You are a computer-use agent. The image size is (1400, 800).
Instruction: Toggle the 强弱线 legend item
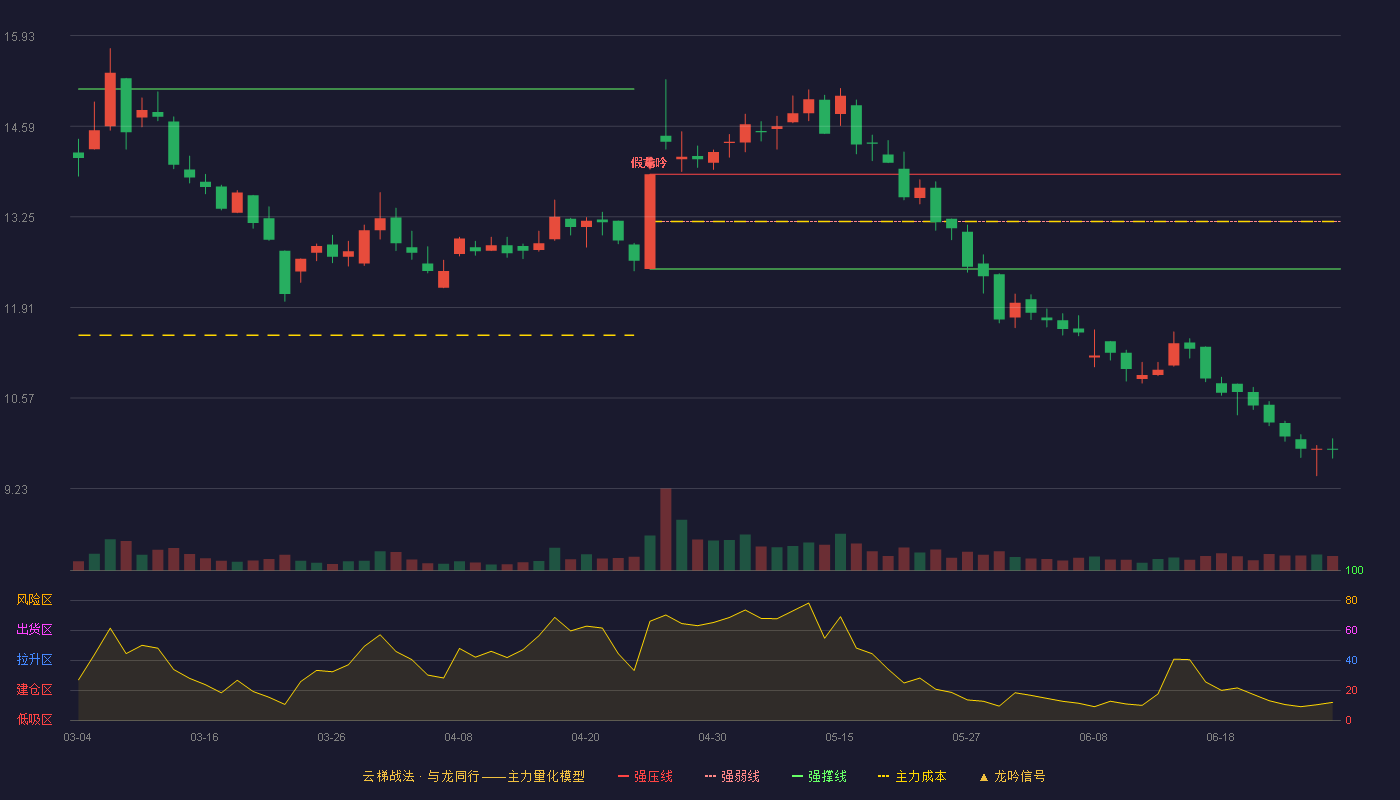(x=732, y=776)
